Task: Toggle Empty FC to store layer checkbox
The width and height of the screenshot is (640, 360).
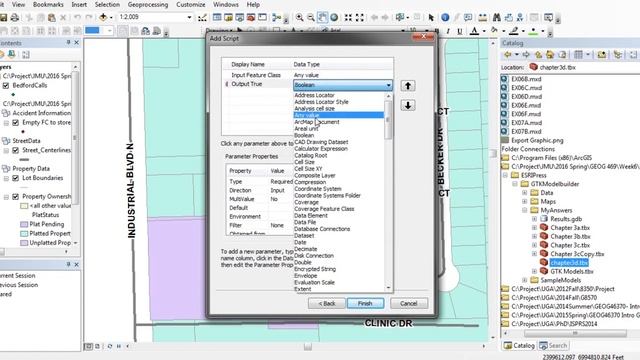Action: pos(16,123)
